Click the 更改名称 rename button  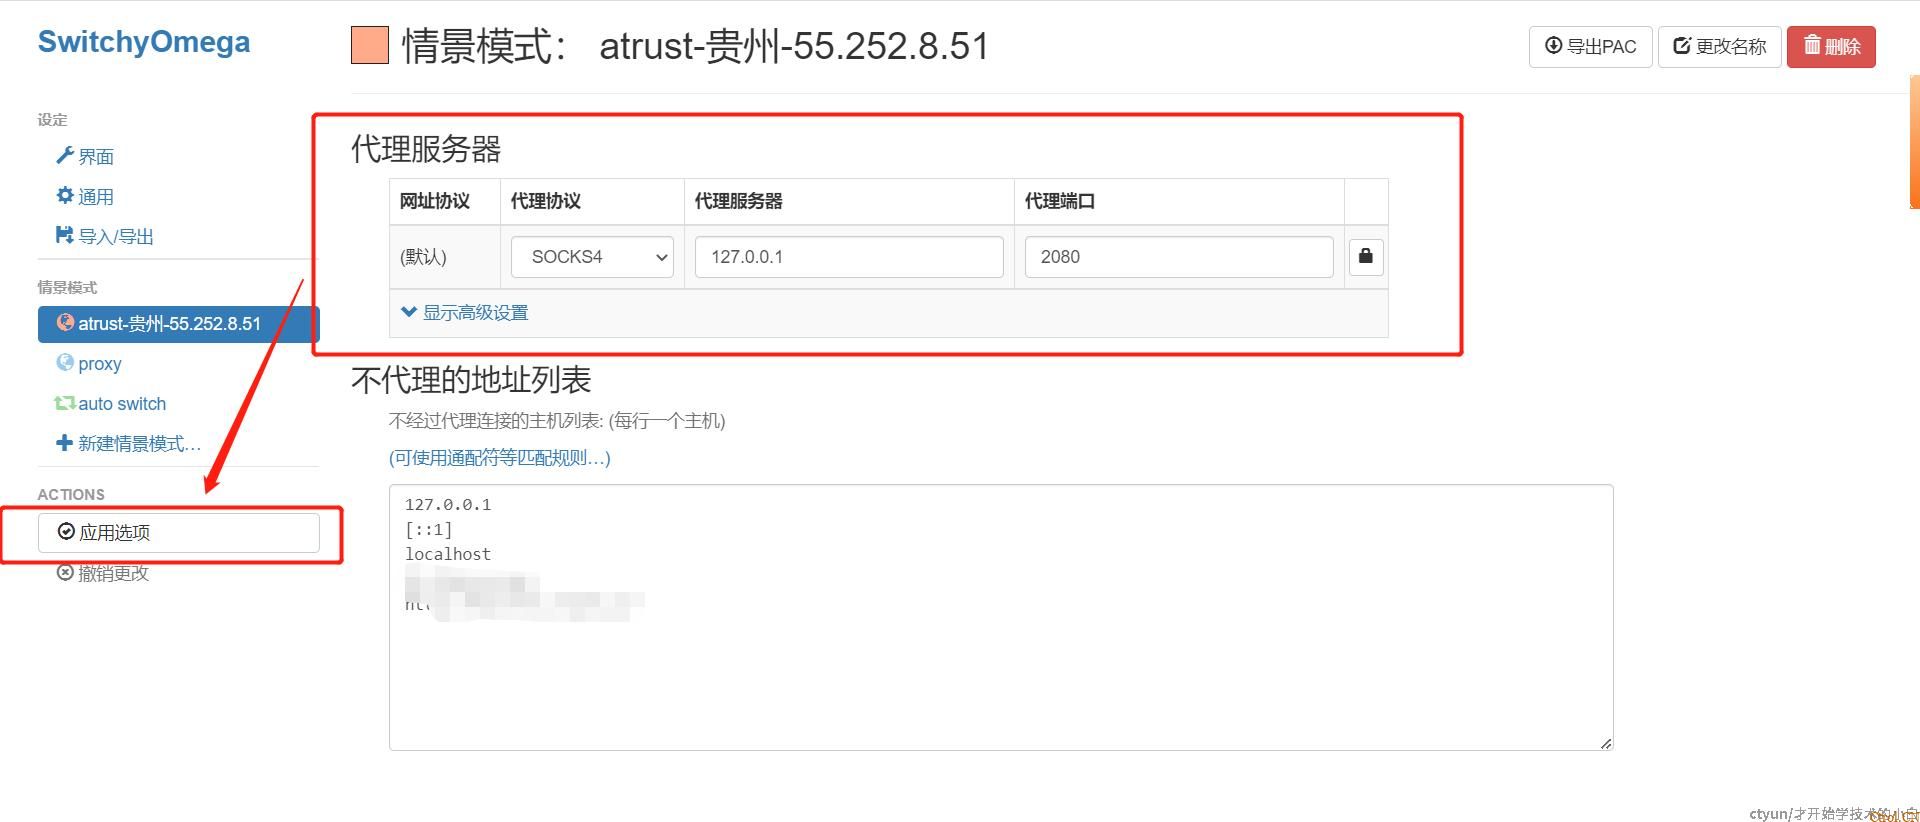(1719, 46)
